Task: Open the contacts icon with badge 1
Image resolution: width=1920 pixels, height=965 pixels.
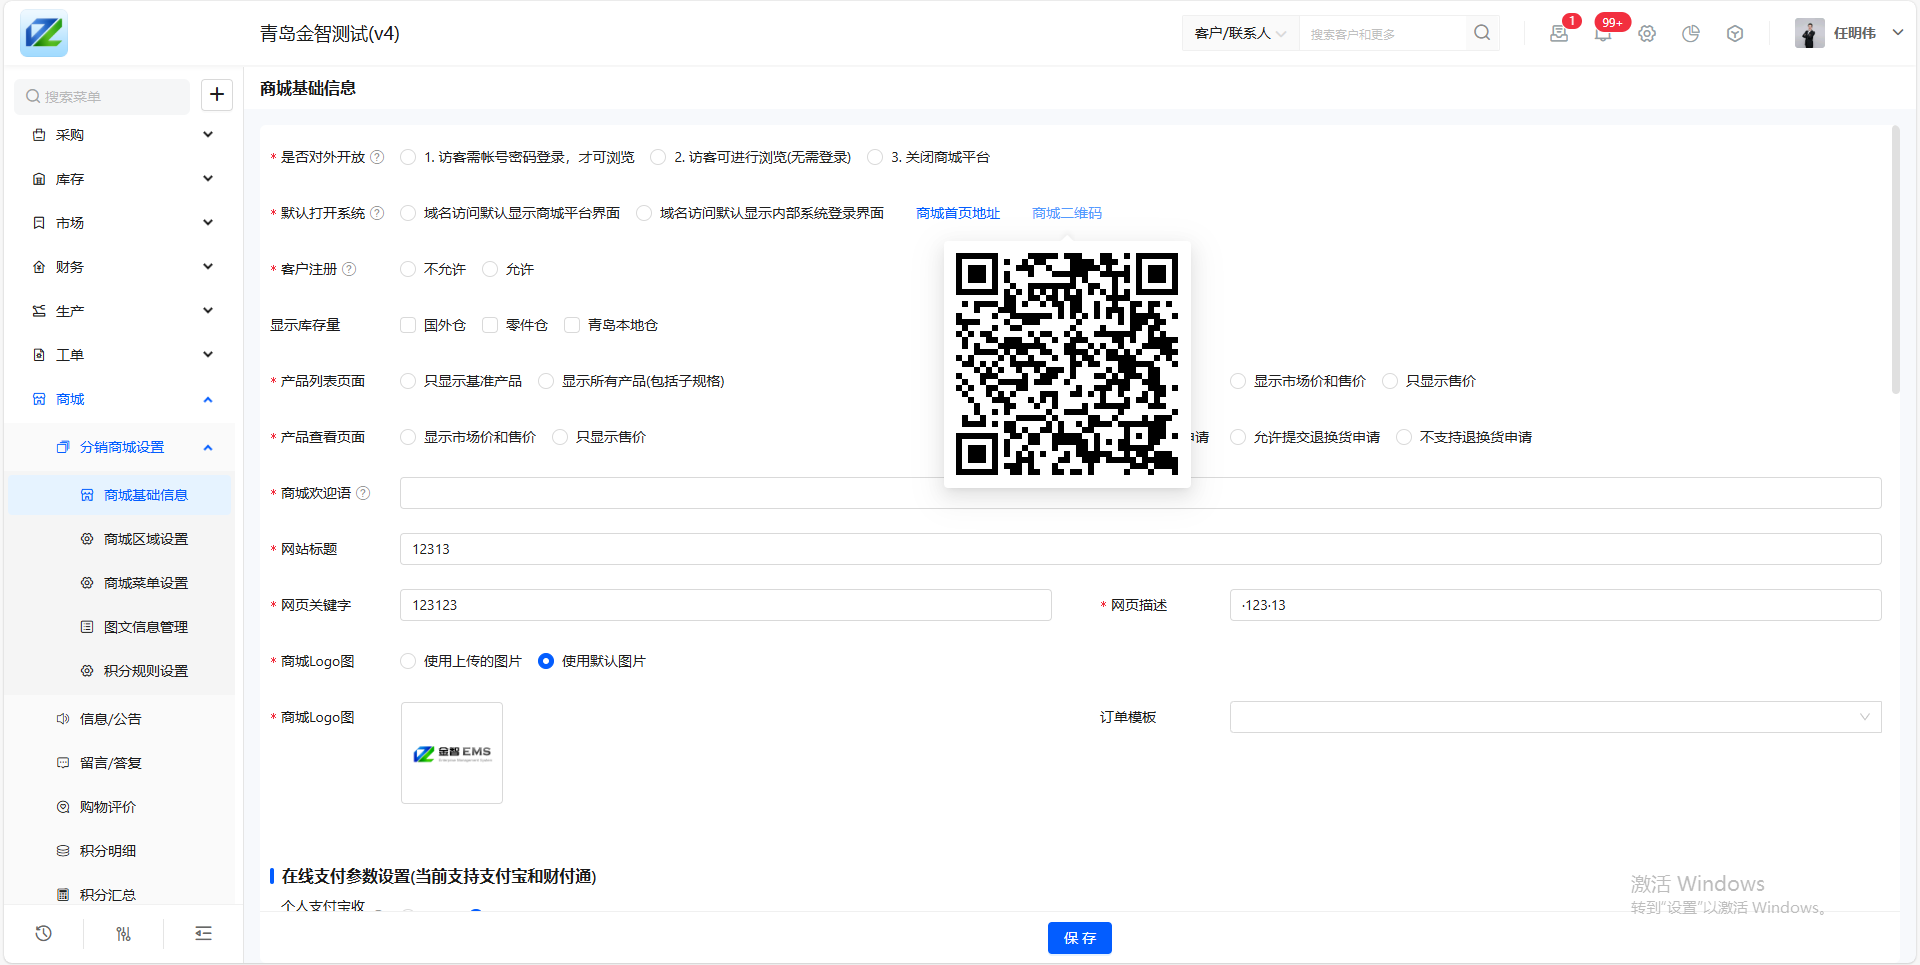Action: click(x=1559, y=33)
